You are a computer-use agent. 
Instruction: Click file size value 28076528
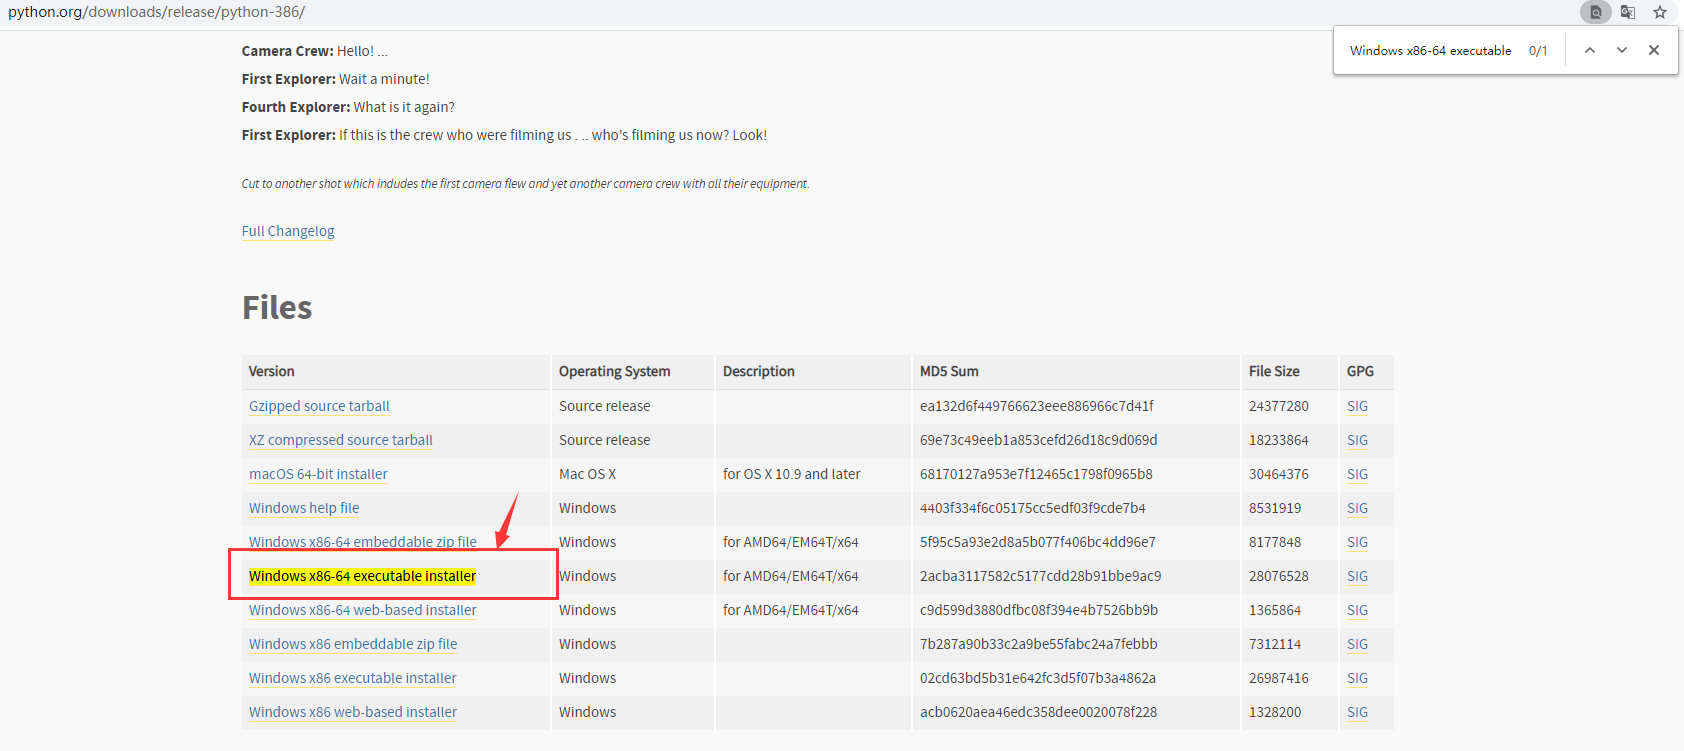[1278, 576]
